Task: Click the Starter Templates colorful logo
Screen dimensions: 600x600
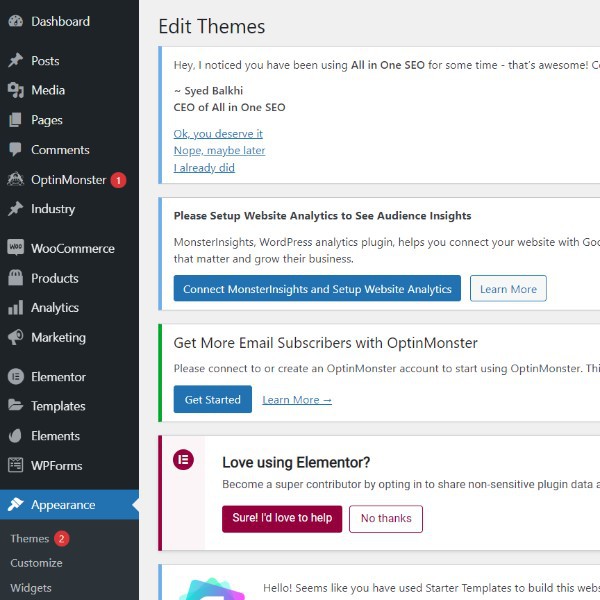Action: pyautogui.click(x=212, y=589)
